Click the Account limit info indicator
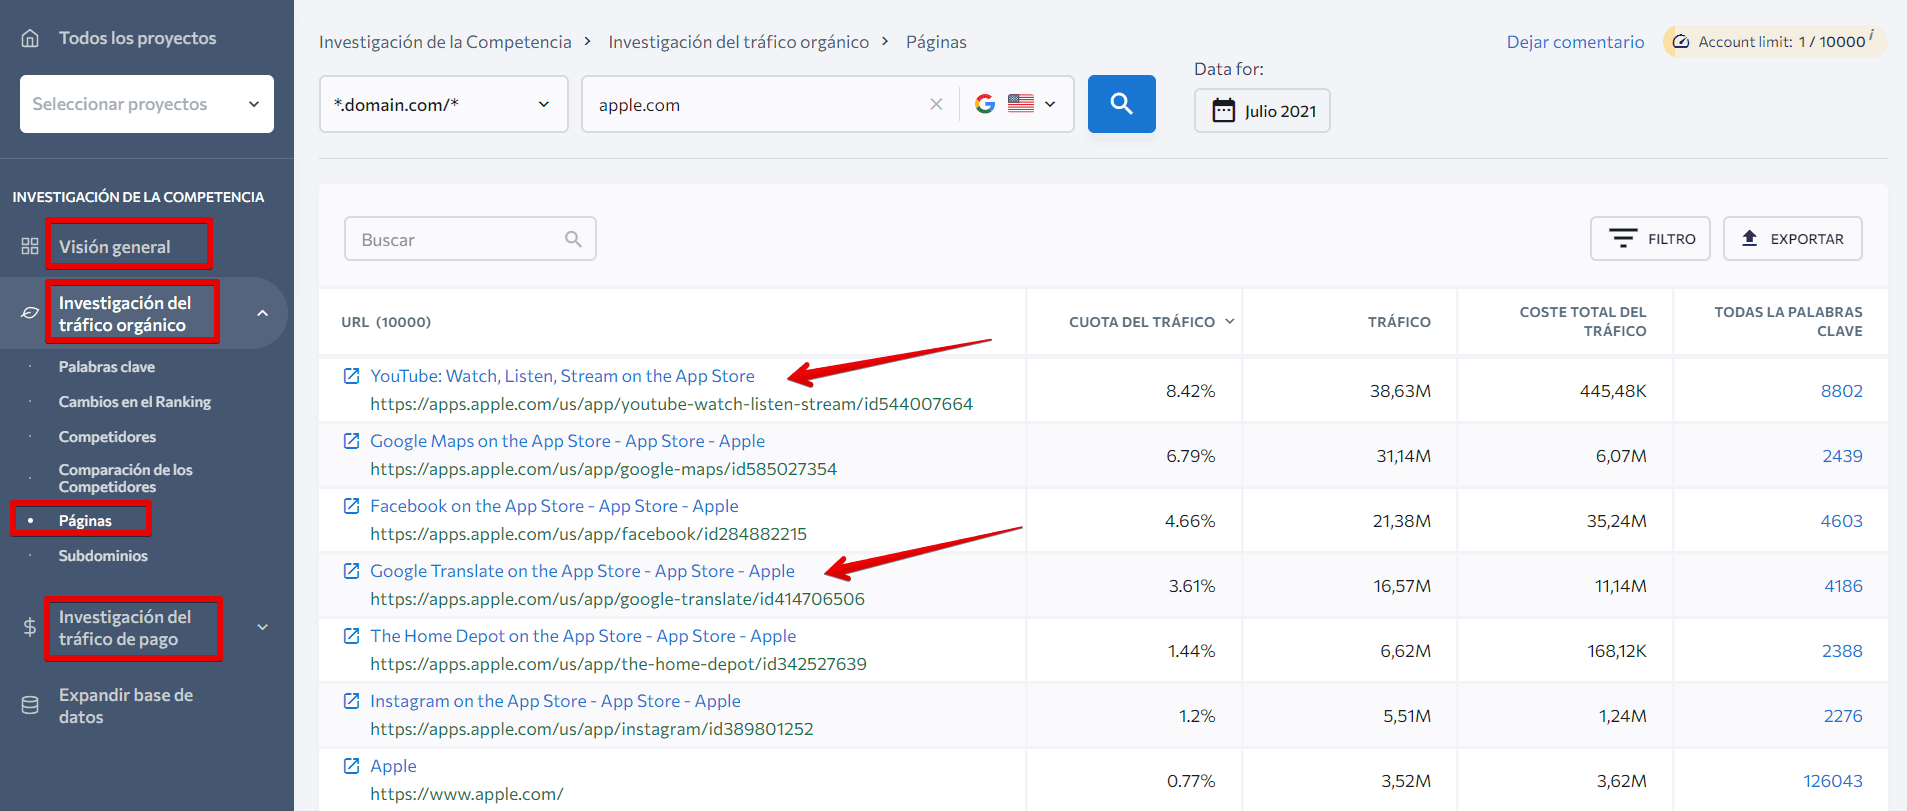 [1871, 35]
